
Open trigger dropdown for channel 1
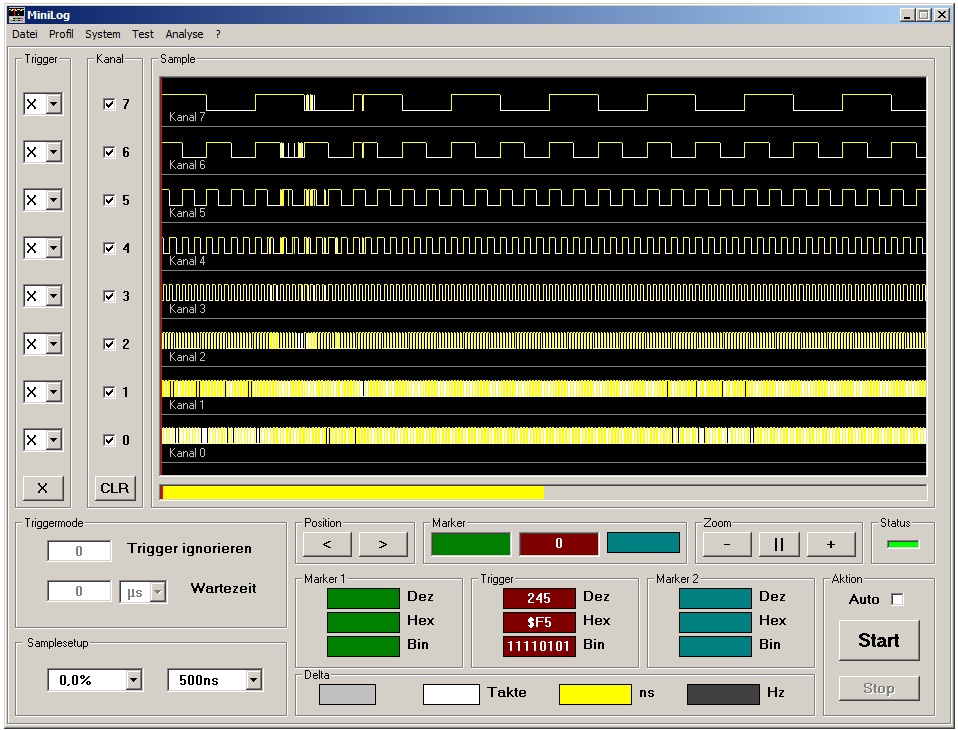tap(54, 392)
